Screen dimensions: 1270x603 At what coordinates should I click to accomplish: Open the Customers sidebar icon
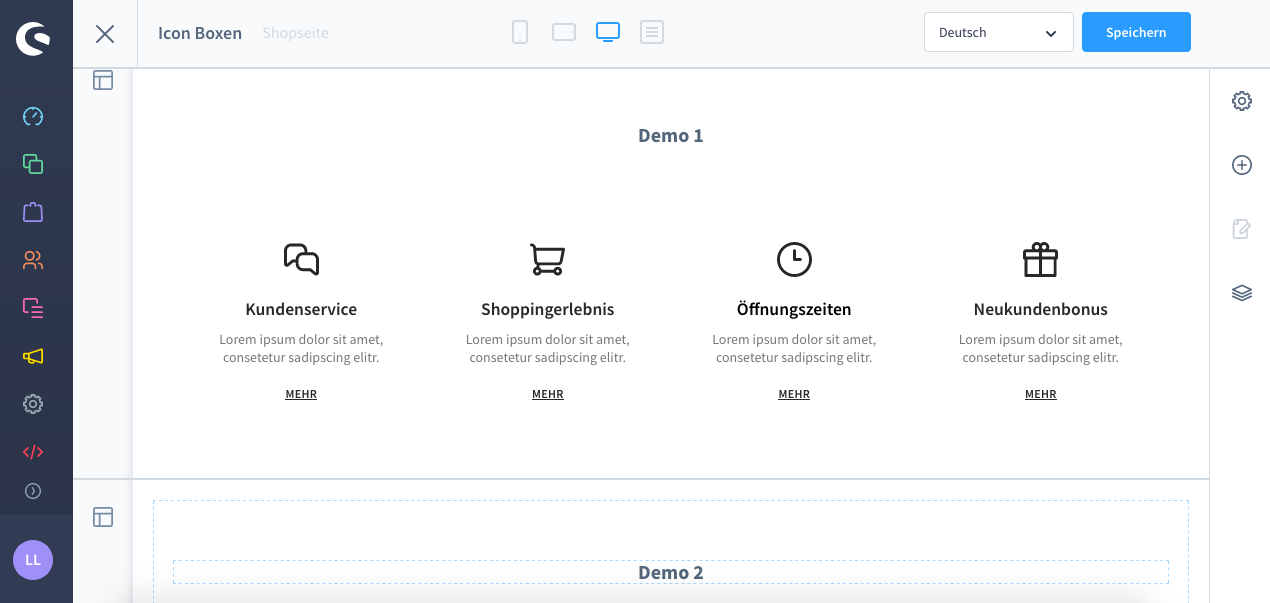tap(33, 260)
